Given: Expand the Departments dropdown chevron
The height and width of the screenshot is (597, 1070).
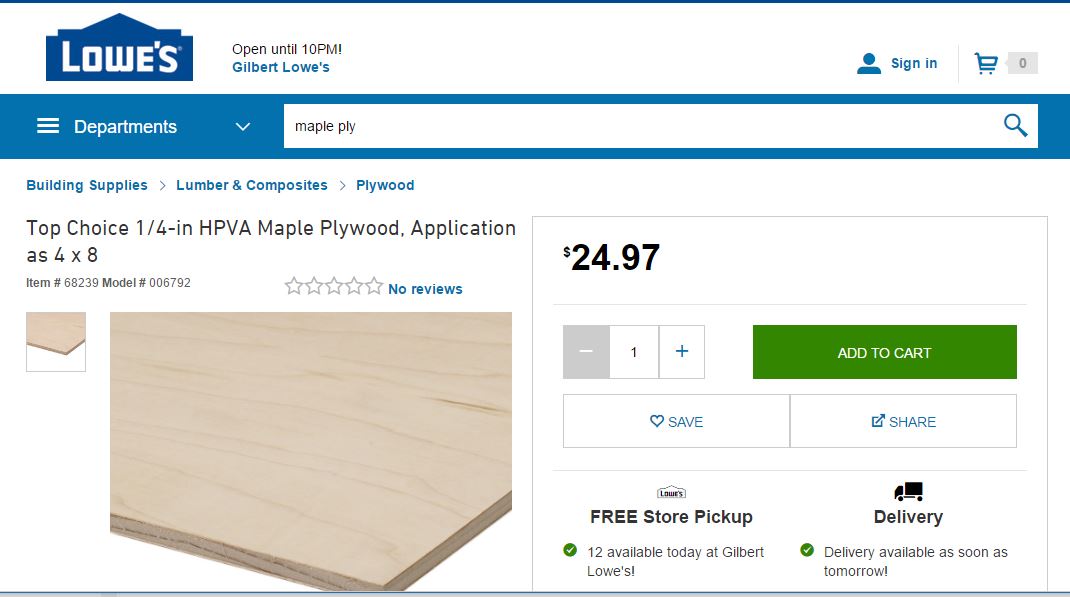Looking at the screenshot, I should (241, 126).
